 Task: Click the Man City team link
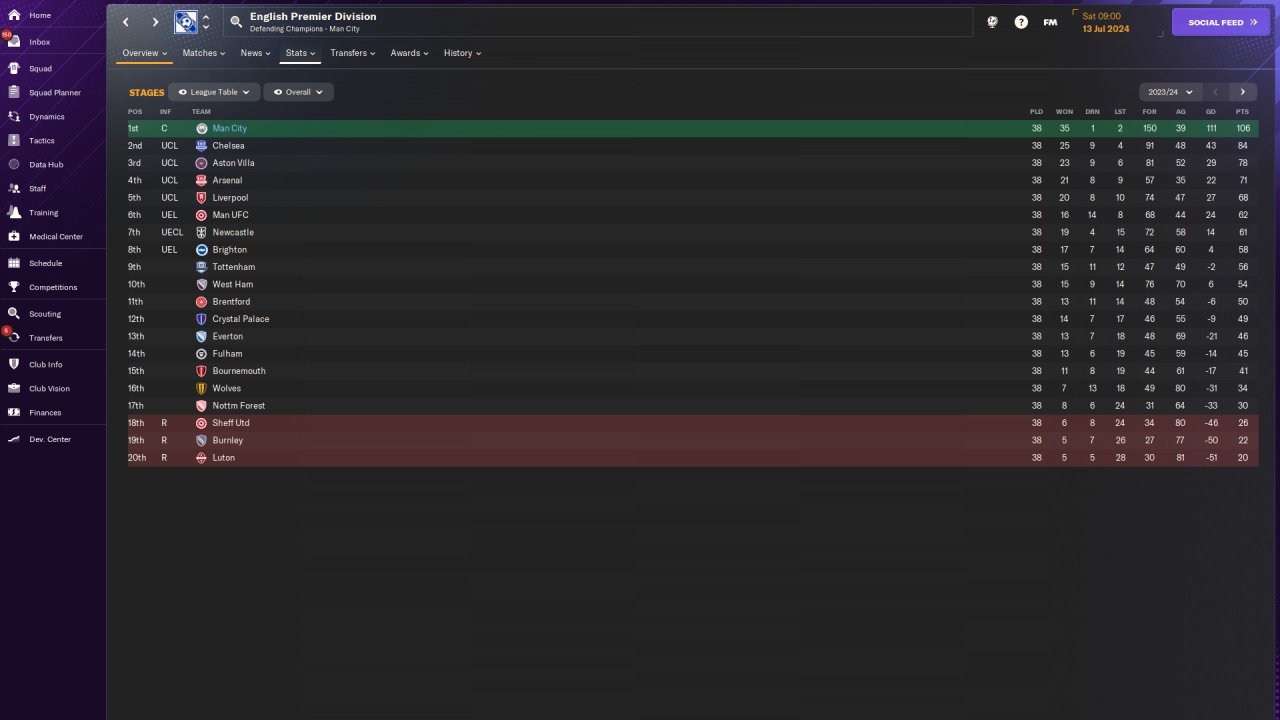(229, 129)
